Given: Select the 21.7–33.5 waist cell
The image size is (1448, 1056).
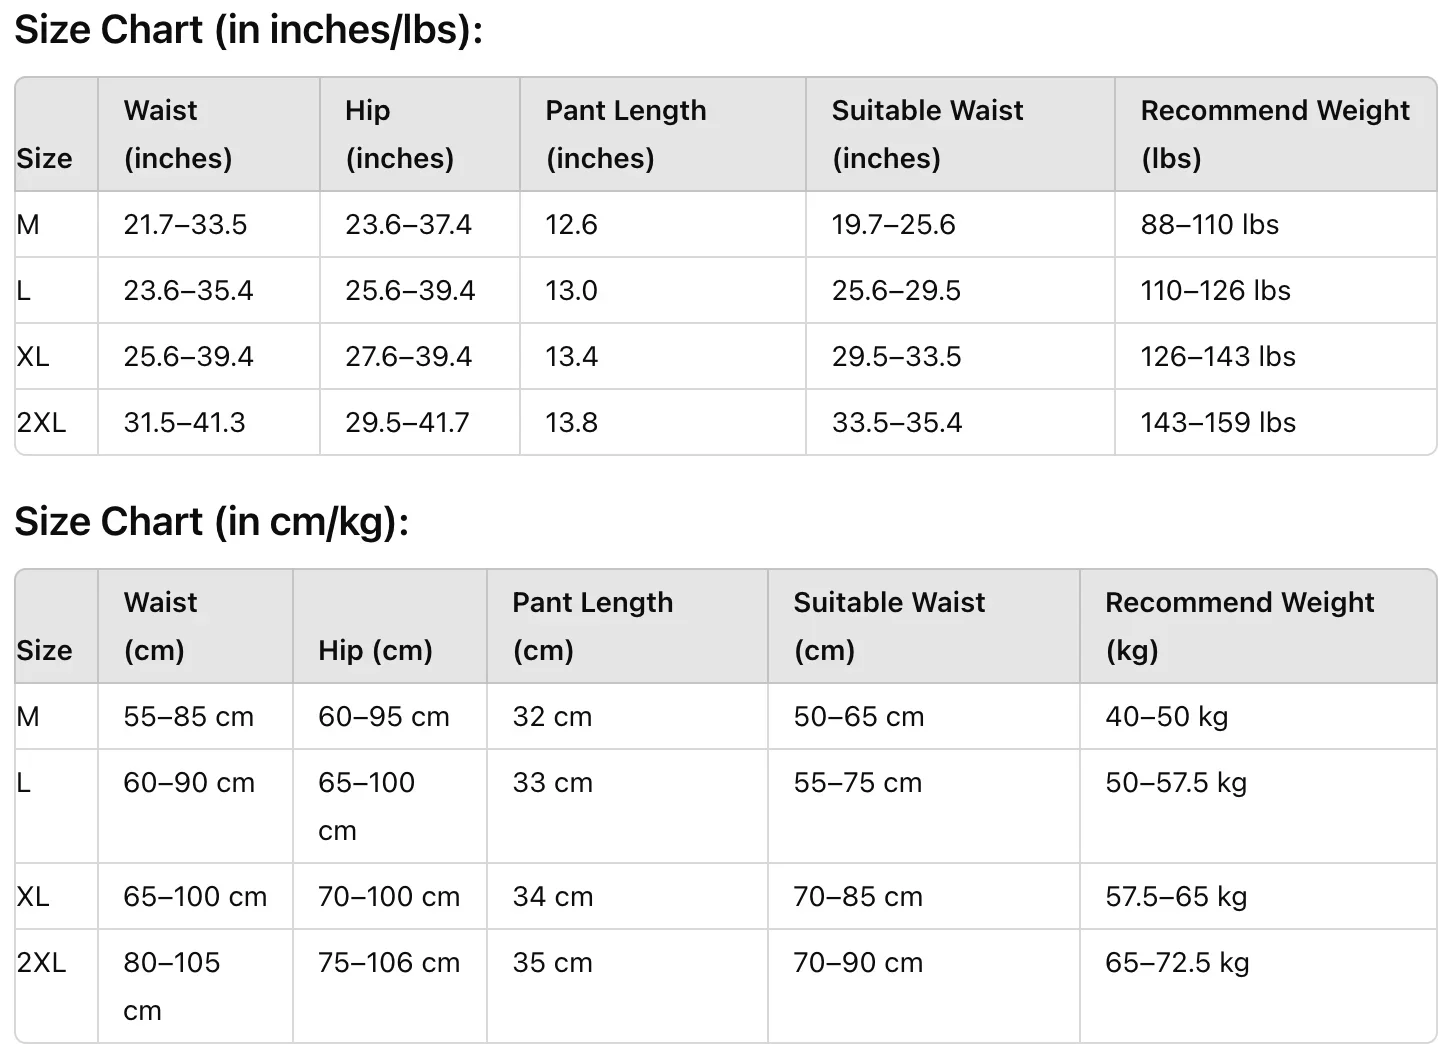Looking at the screenshot, I should click(185, 224).
